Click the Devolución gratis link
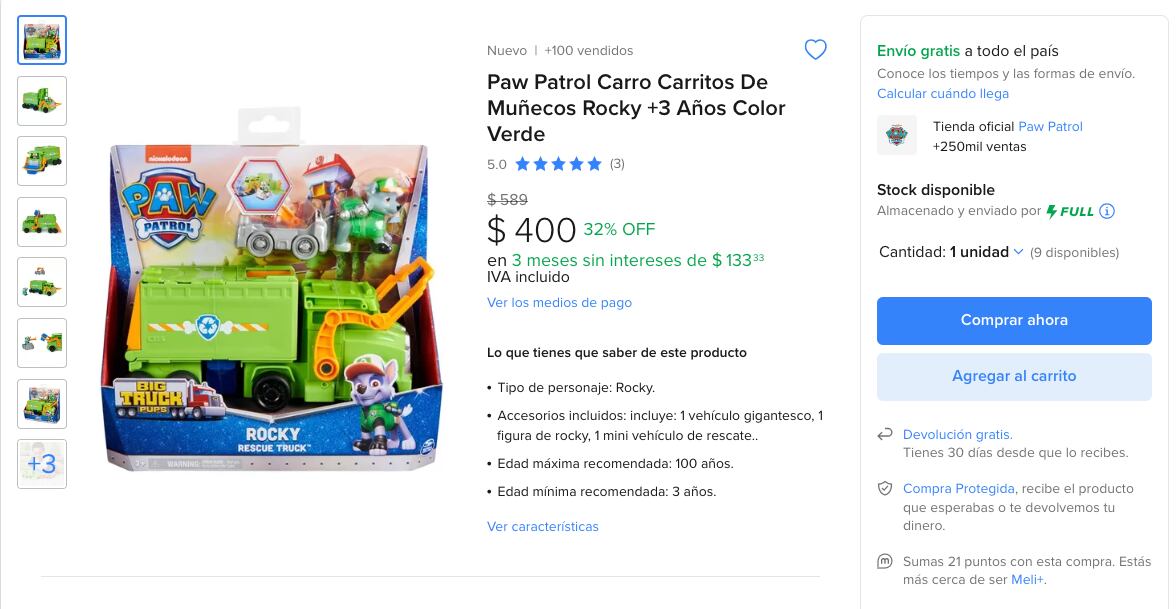1176x609 pixels. point(958,435)
